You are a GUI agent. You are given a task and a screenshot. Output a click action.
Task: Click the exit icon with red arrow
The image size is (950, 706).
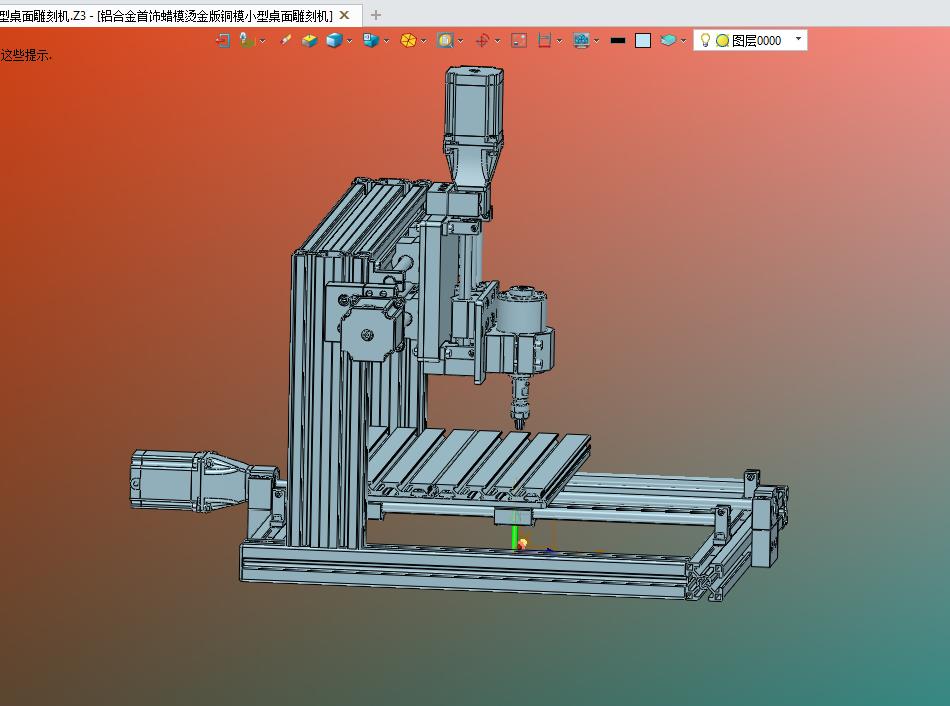coord(223,41)
